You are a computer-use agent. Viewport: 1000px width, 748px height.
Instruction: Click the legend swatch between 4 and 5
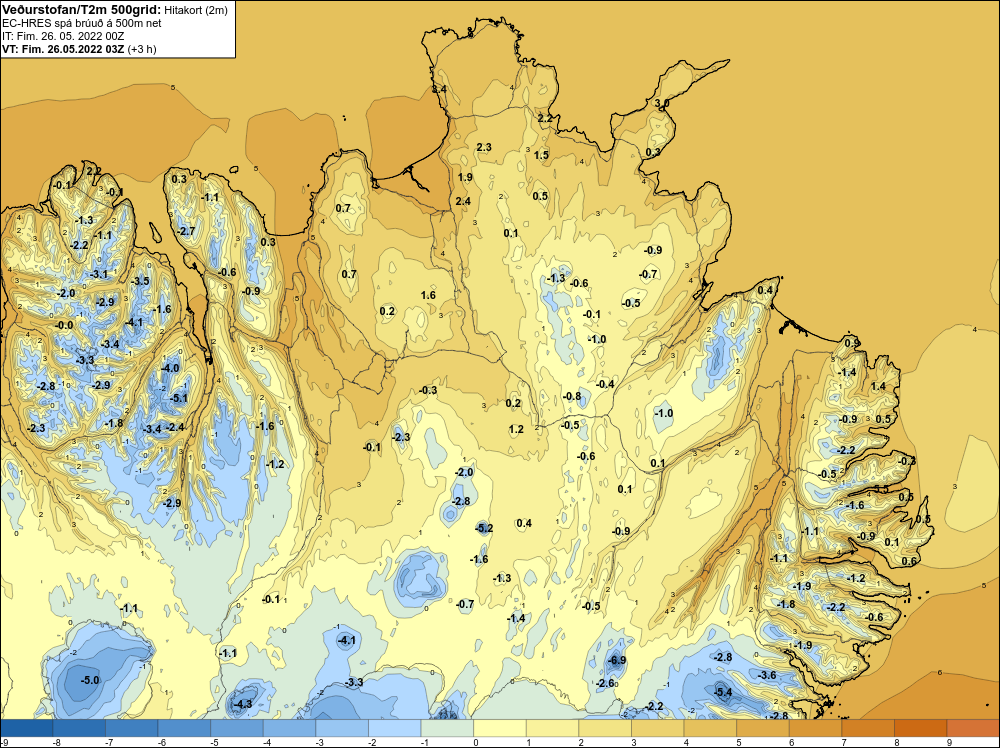(710, 728)
